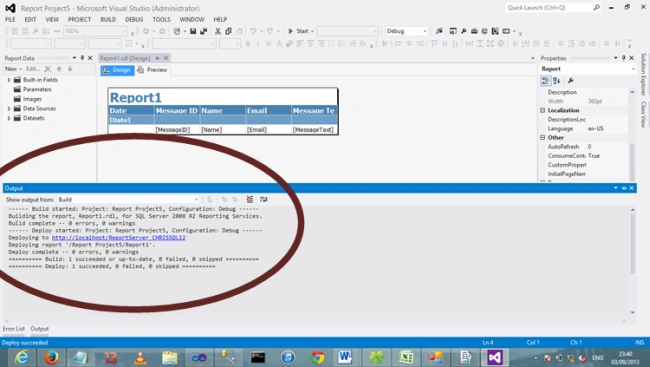Toggle word wrap in the Output toolbar

[264, 199]
